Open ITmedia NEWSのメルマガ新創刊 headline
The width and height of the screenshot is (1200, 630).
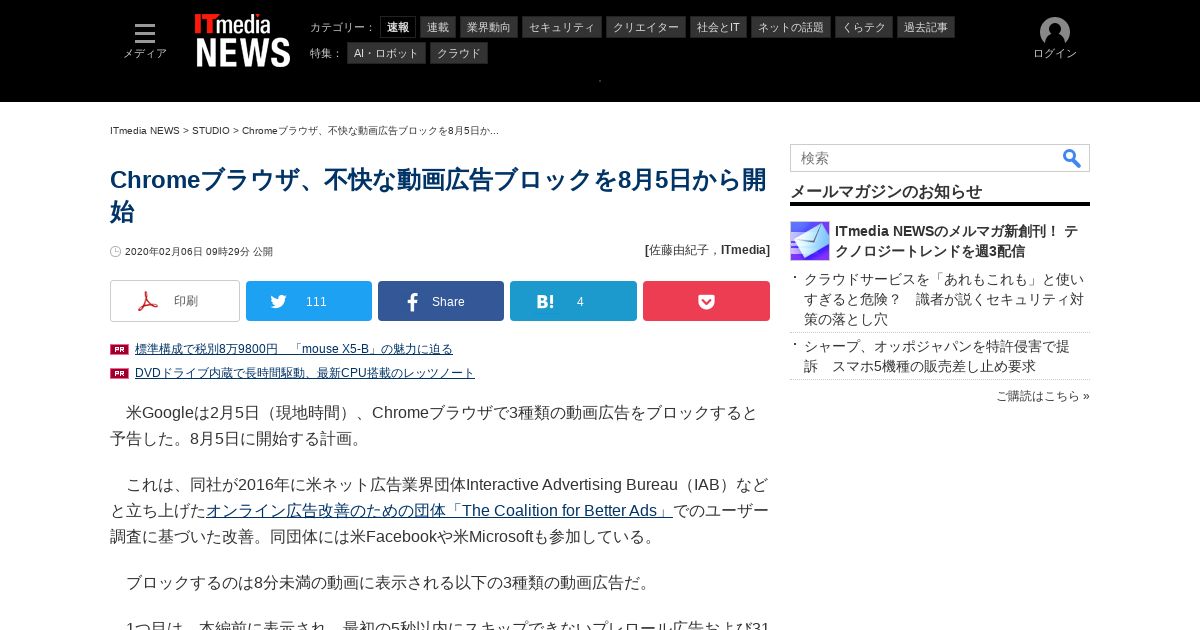coord(956,241)
